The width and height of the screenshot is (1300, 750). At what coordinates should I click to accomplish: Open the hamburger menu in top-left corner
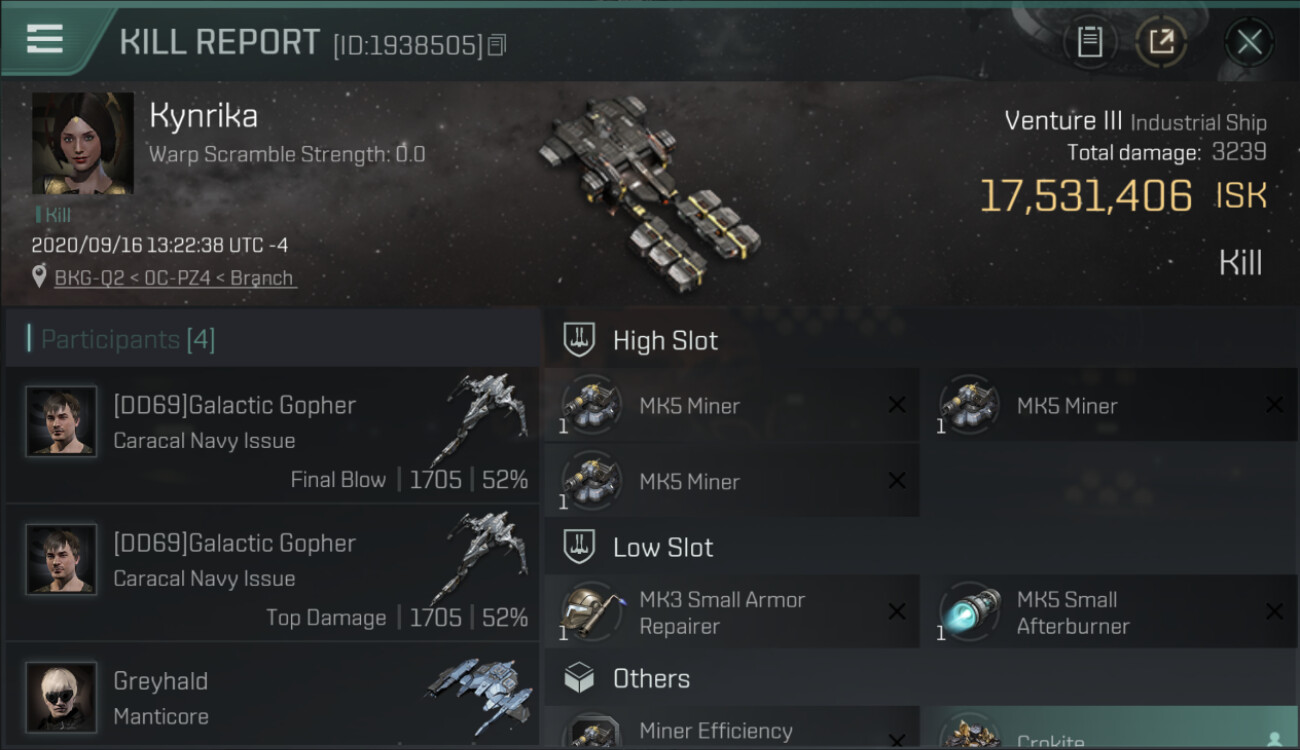pos(45,39)
